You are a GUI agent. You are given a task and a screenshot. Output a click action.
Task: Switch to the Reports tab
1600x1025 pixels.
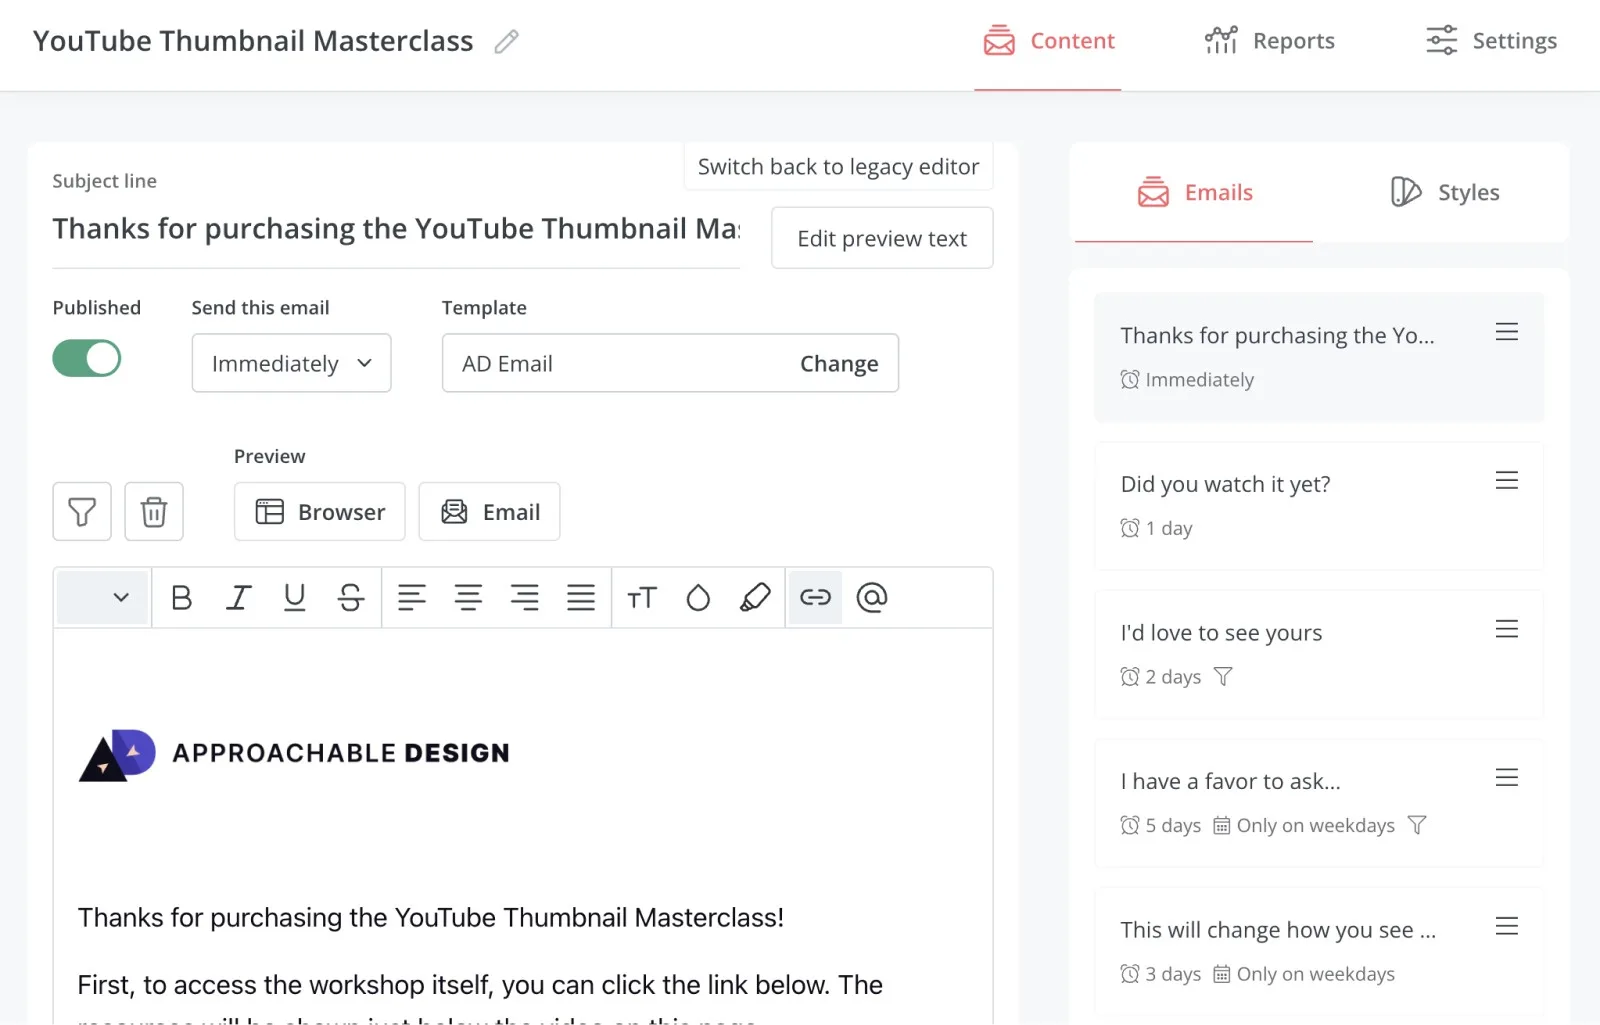pos(1270,41)
